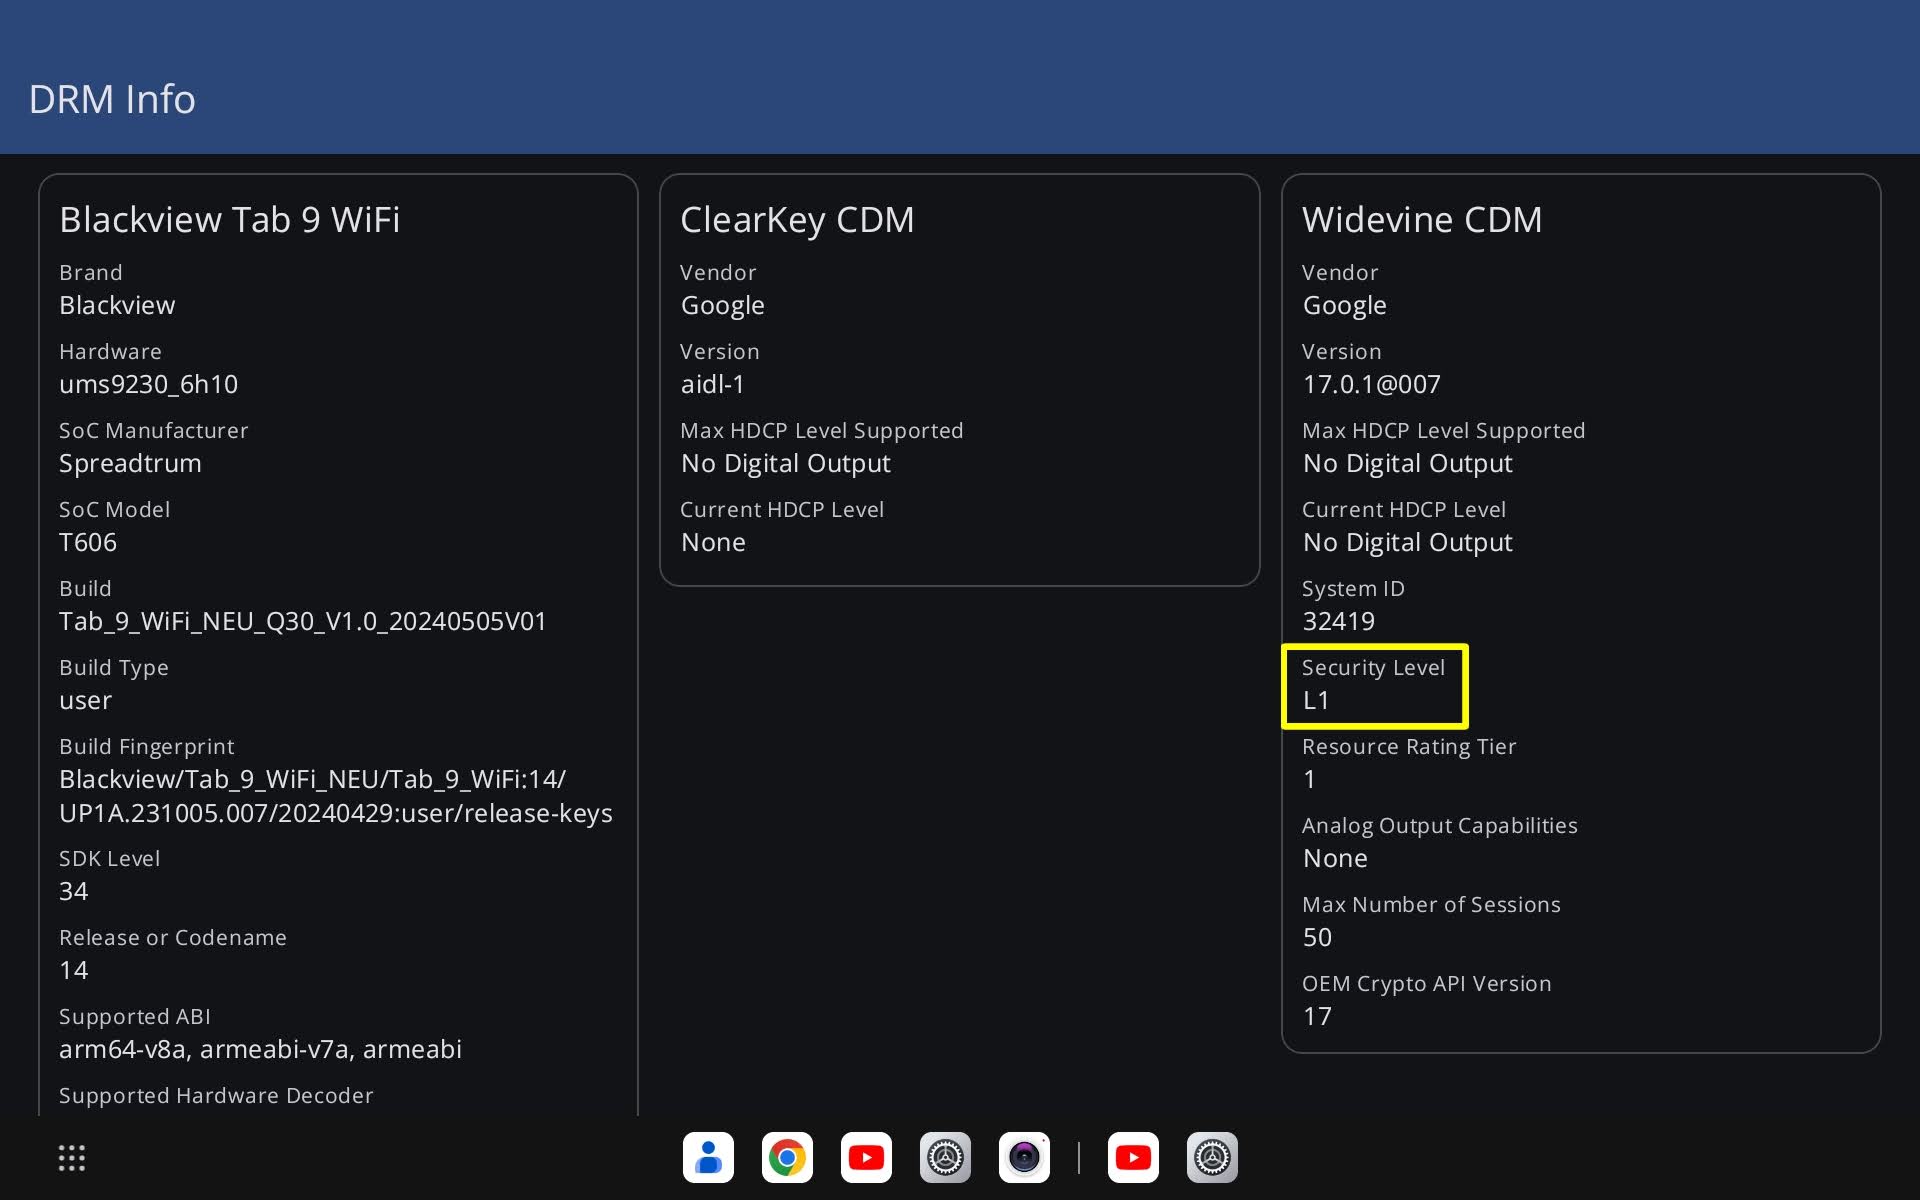Select Build Fingerprint text field
Viewport: 1920px width, 1200px height.
tap(336, 795)
